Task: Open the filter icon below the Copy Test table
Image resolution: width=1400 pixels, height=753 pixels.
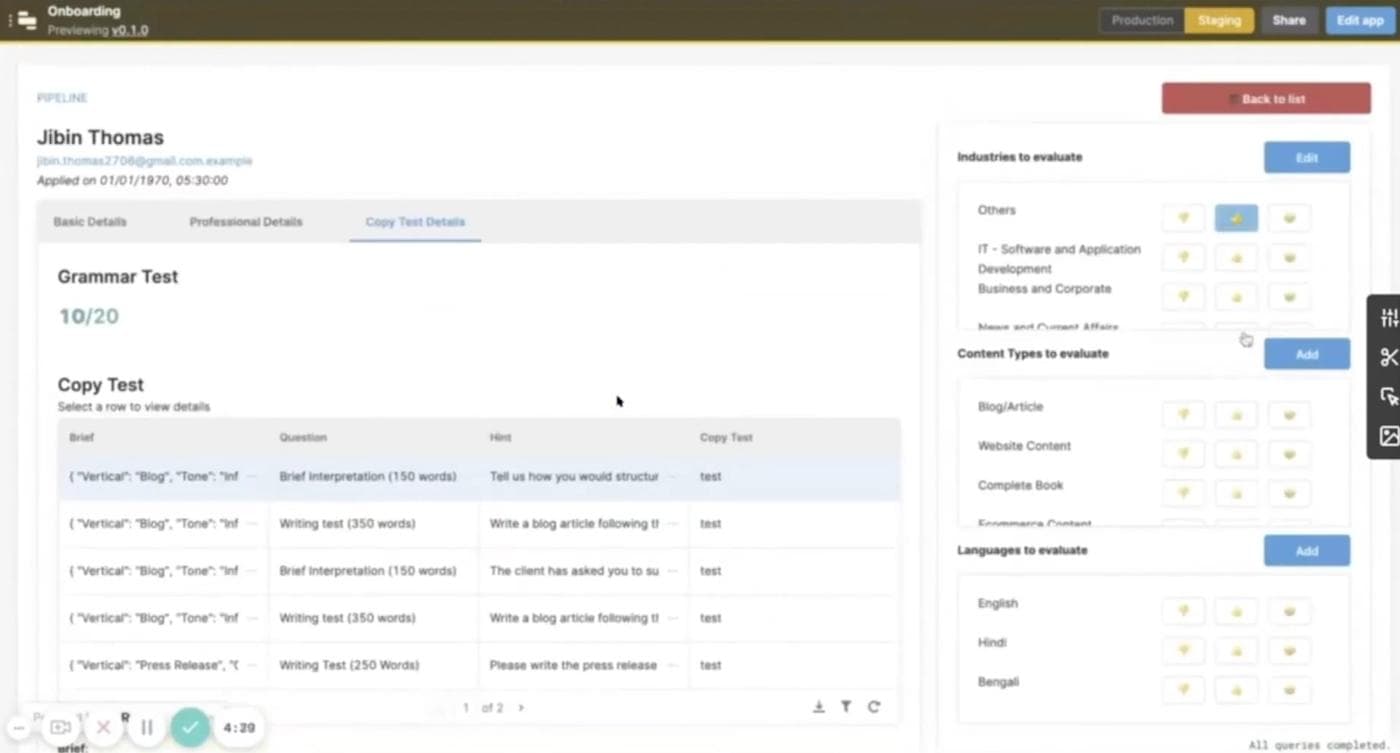Action: [x=845, y=706]
